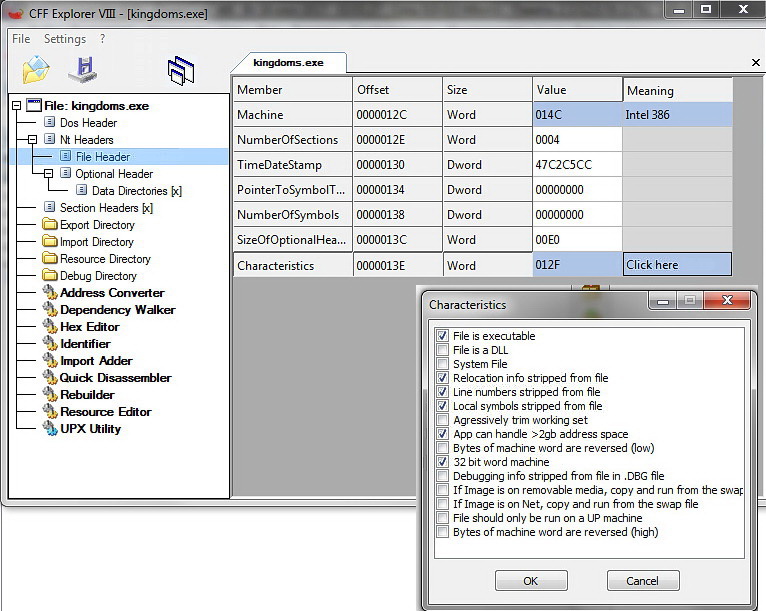Select the kingdoms.exe tab
This screenshot has height=611, width=766.
(x=288, y=63)
